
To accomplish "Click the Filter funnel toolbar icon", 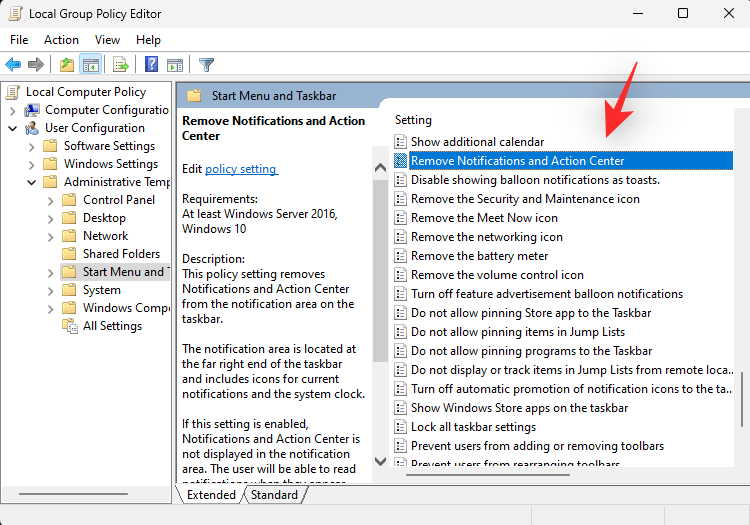I will [206, 64].
